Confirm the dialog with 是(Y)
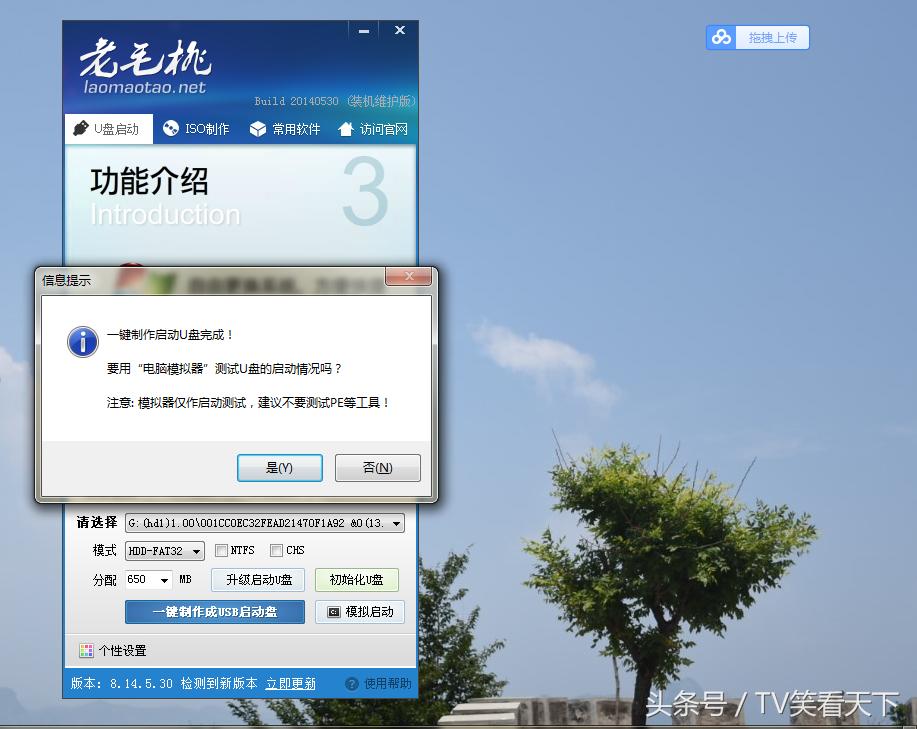The height and width of the screenshot is (729, 917). point(280,467)
